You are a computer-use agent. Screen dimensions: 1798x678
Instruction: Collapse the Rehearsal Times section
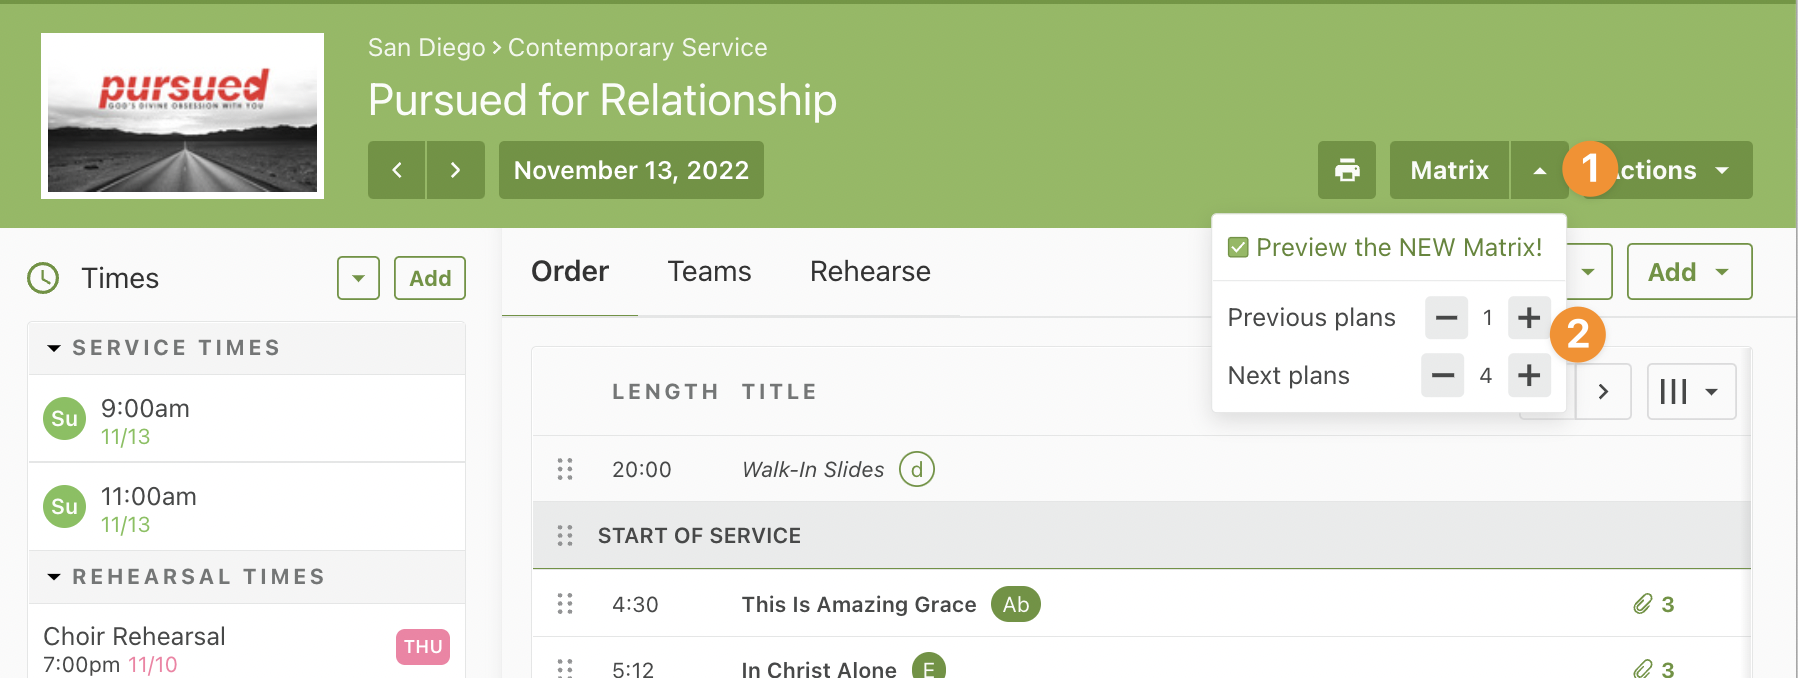pyautogui.click(x=54, y=577)
